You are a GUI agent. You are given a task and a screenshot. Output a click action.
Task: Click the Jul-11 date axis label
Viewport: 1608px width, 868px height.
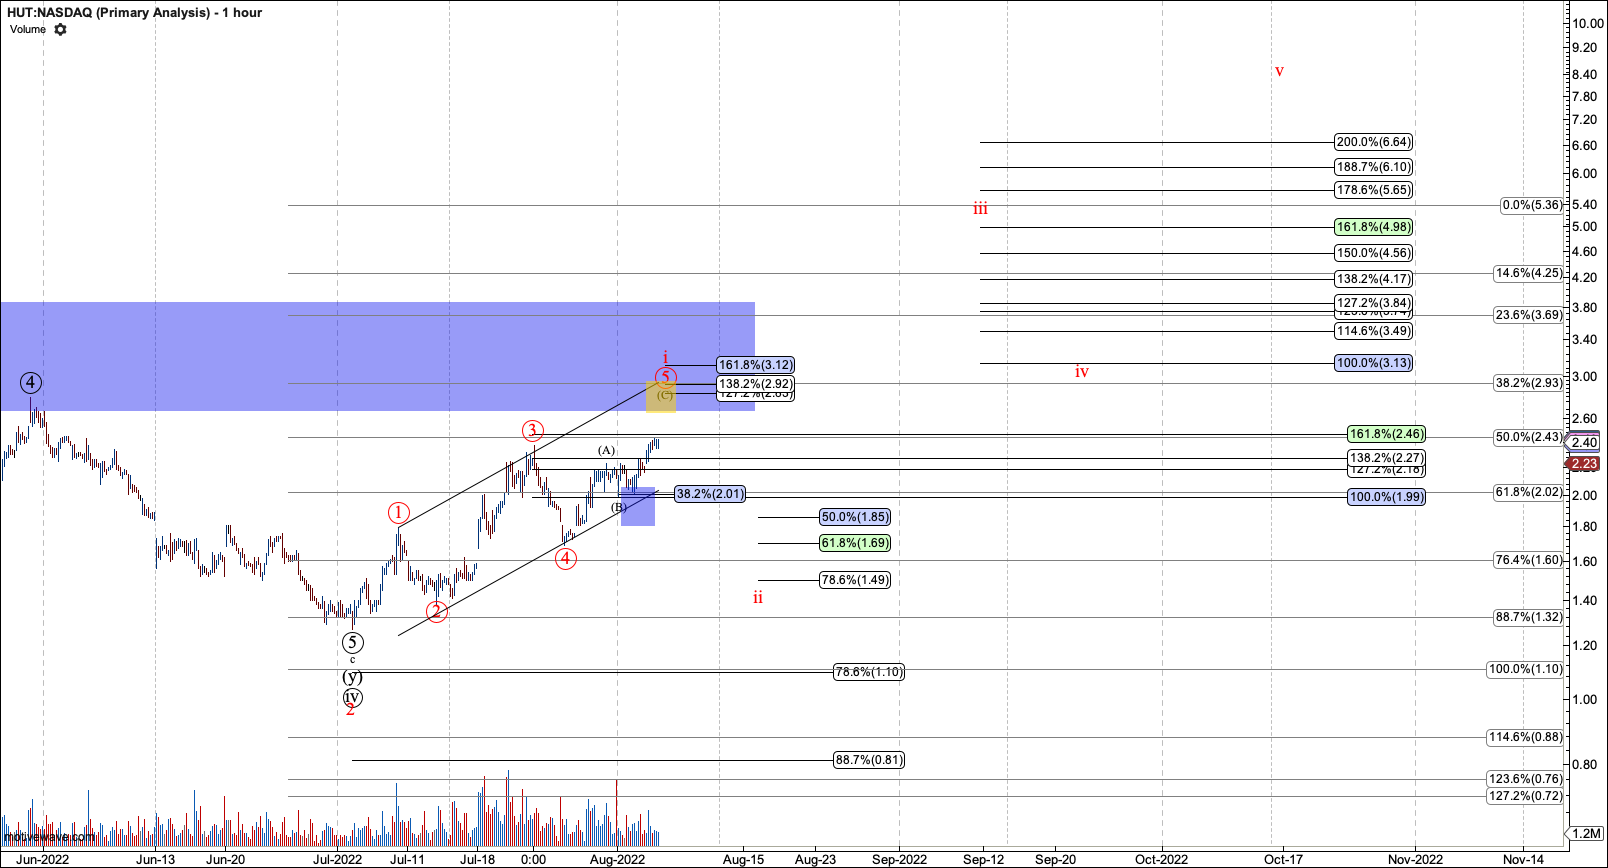(407, 859)
